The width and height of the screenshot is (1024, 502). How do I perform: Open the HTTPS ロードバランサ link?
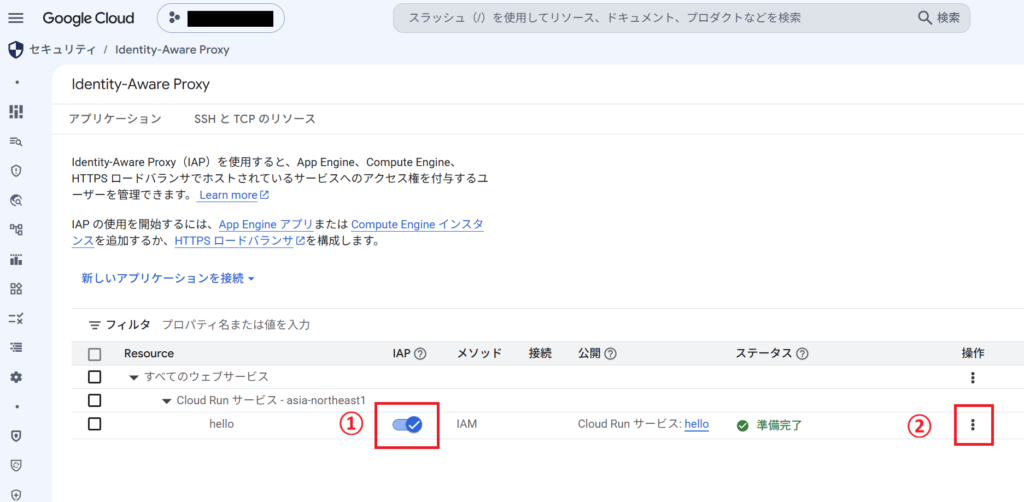pos(234,241)
